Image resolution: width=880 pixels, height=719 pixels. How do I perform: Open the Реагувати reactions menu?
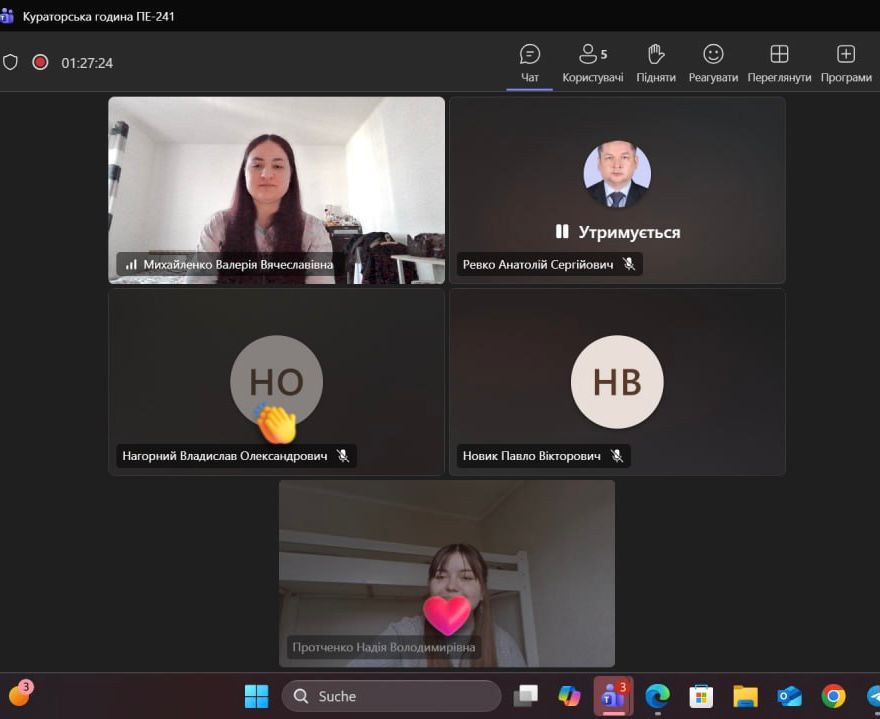[x=713, y=63]
